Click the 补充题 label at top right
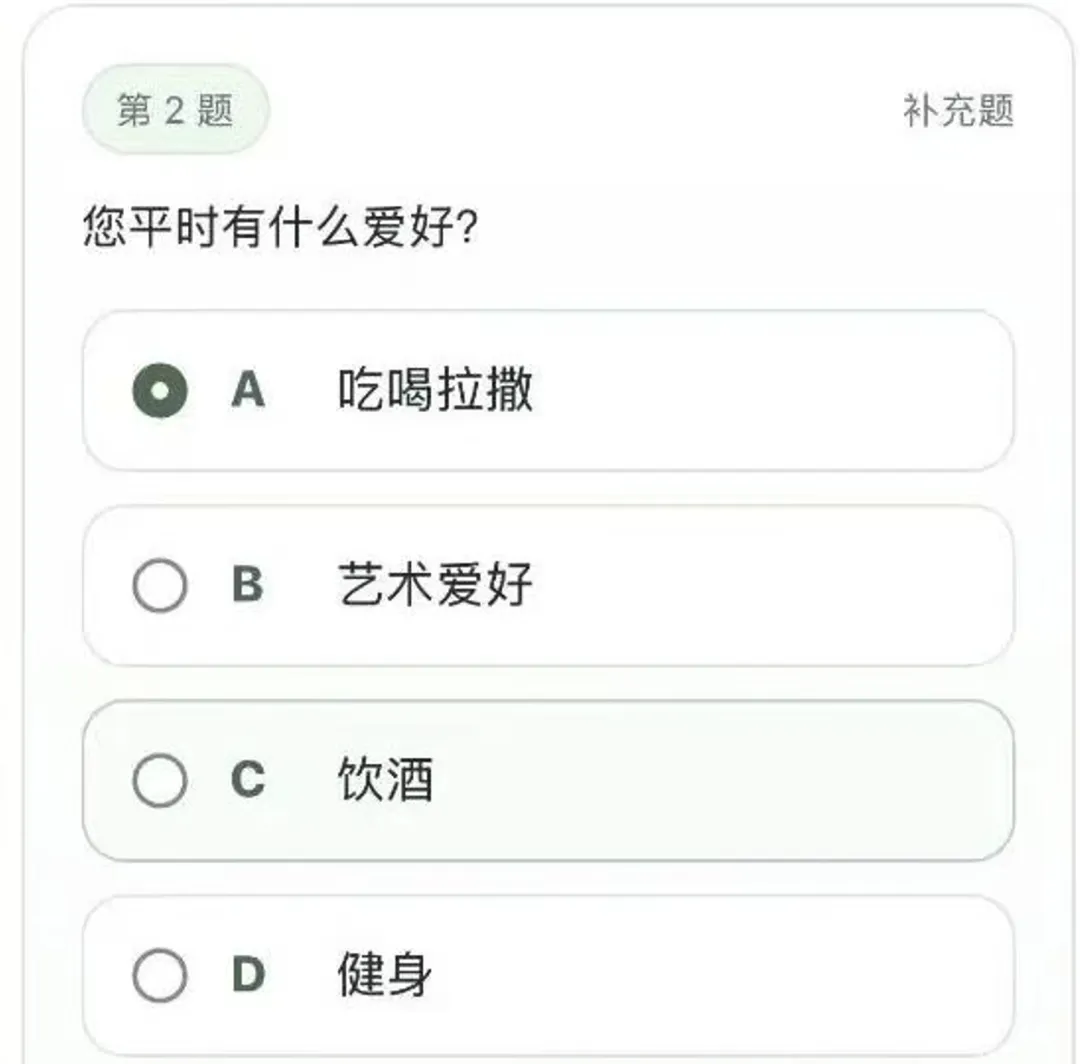Viewport: 1080px width, 1064px height. point(958,110)
